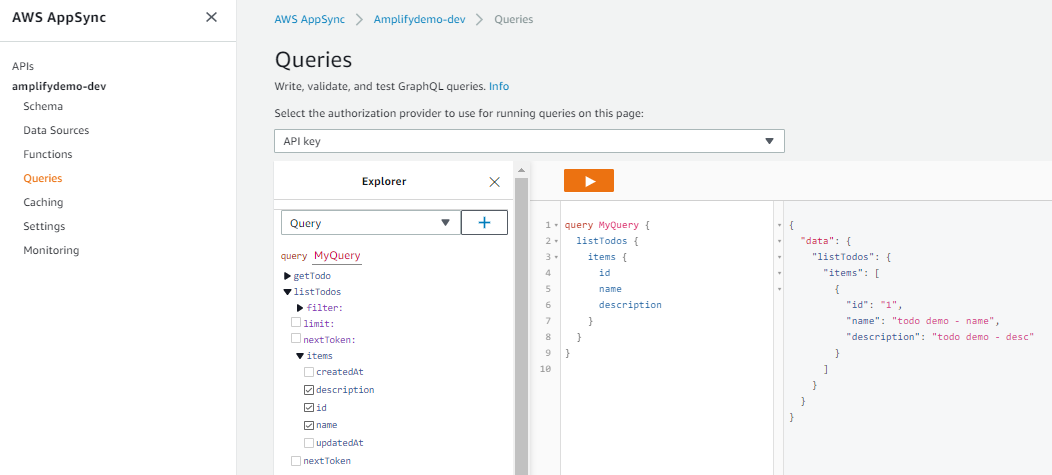Uncheck the name field checkbox
Image resolution: width=1052 pixels, height=475 pixels.
[x=309, y=425]
